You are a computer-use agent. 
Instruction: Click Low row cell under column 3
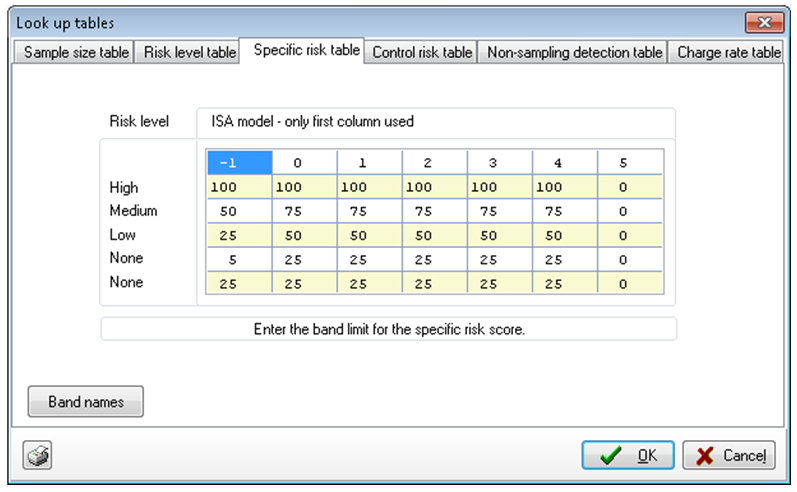500,235
